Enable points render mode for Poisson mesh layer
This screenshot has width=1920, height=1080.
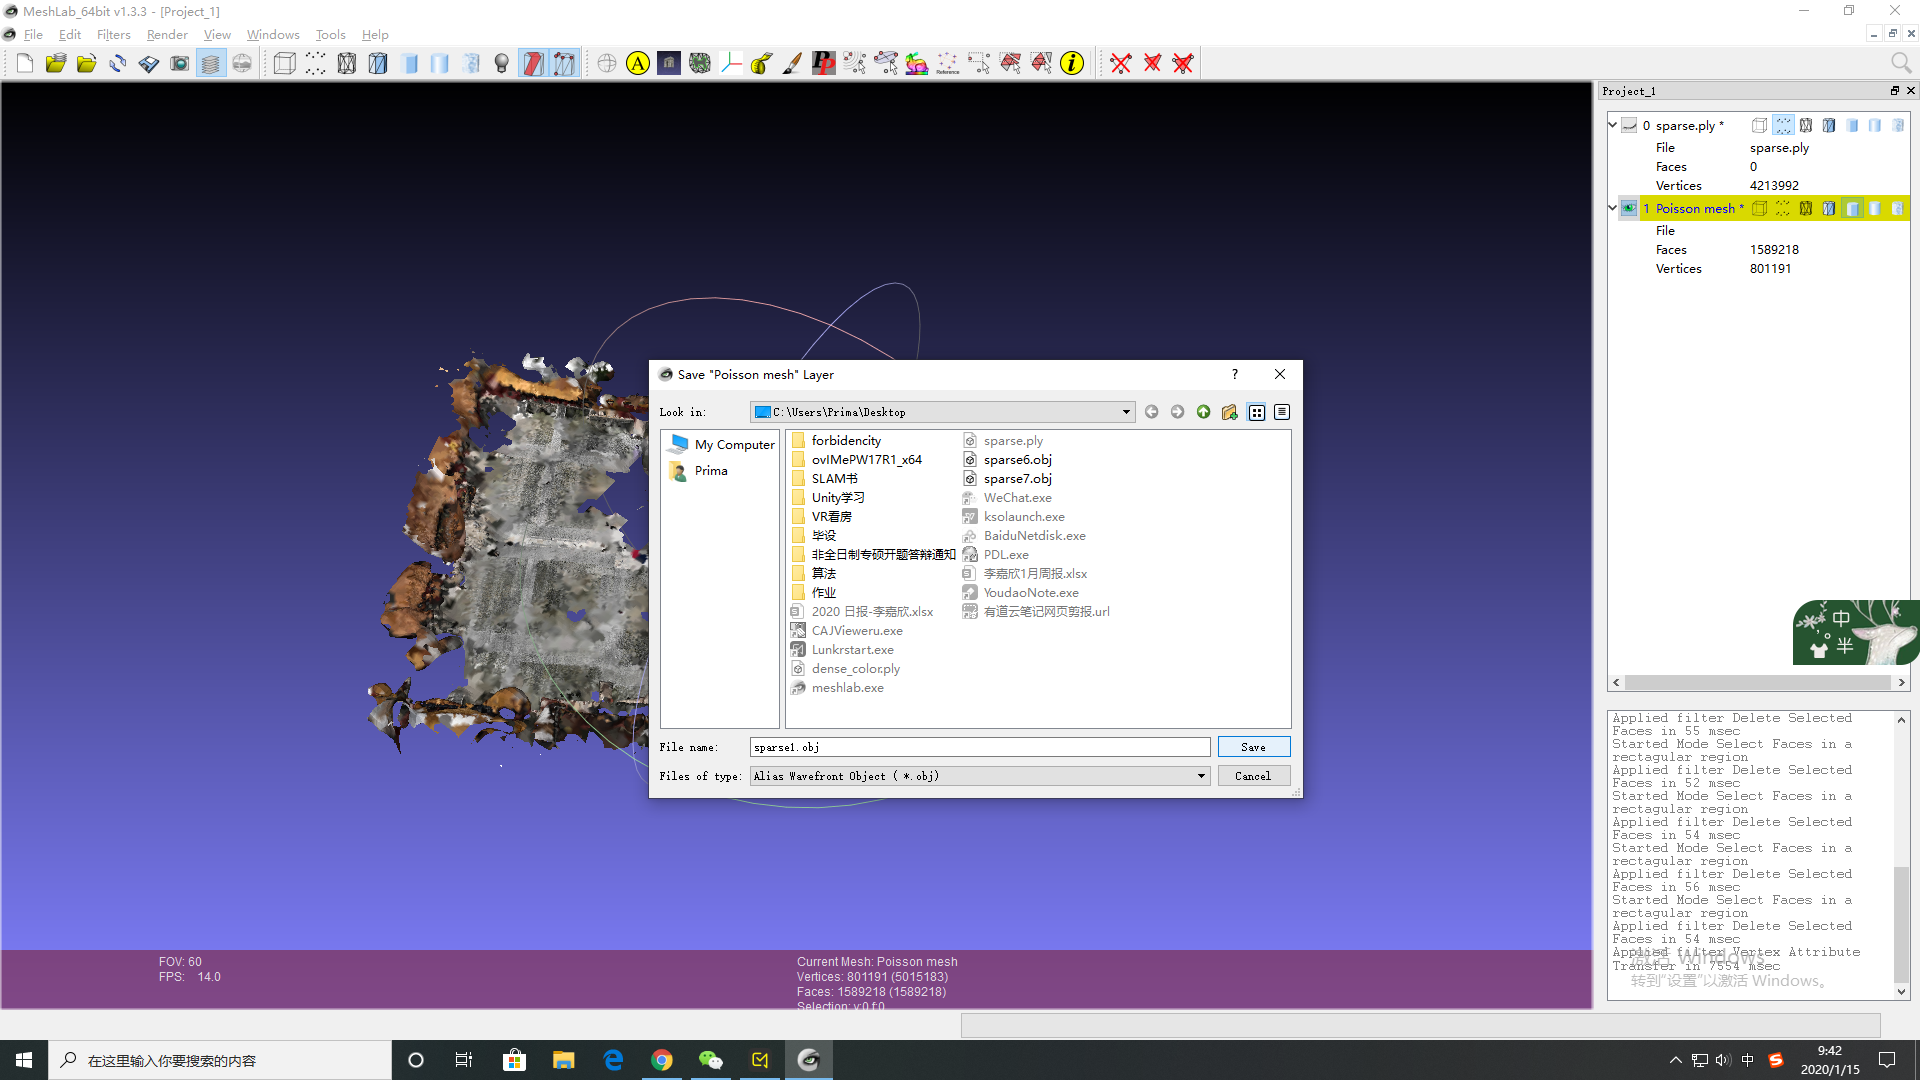[1783, 208]
